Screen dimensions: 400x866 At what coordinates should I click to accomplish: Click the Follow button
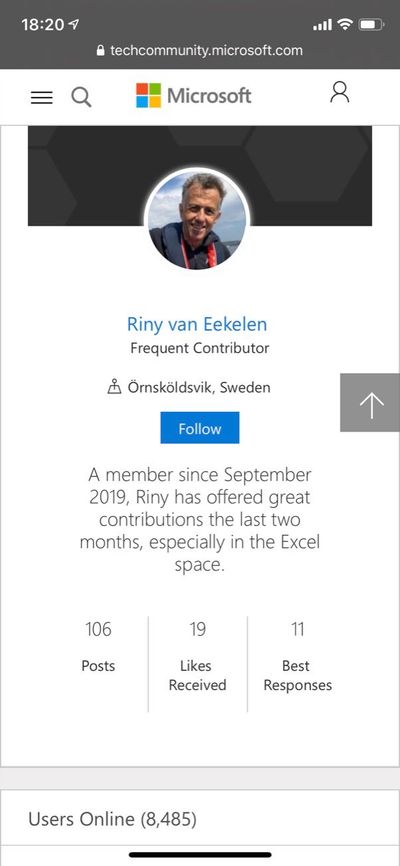200,427
